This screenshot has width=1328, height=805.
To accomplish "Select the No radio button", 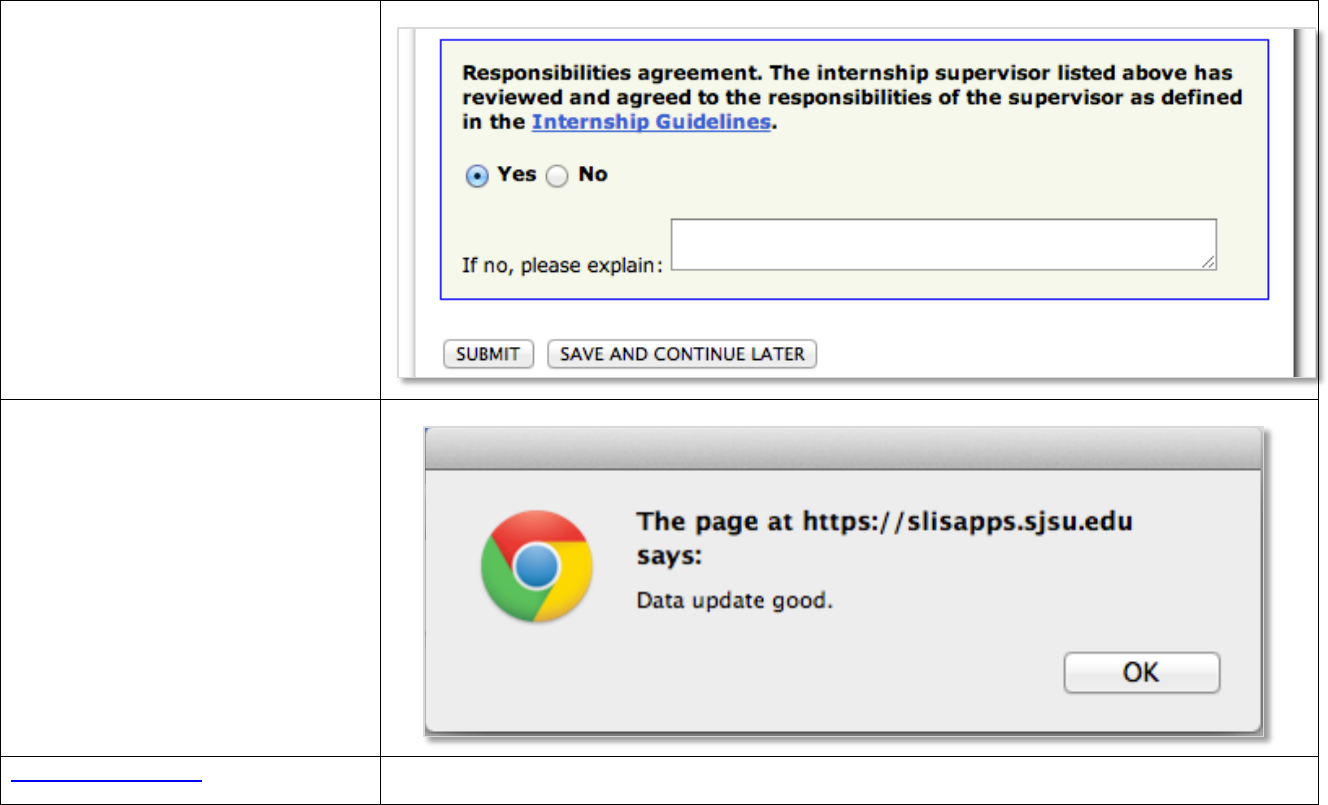I will tap(558, 176).
